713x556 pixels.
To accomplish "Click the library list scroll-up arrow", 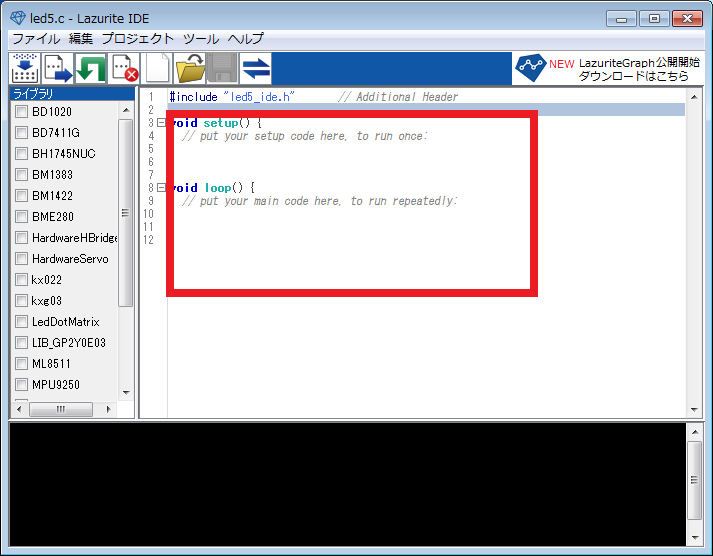I will click(x=126, y=110).
